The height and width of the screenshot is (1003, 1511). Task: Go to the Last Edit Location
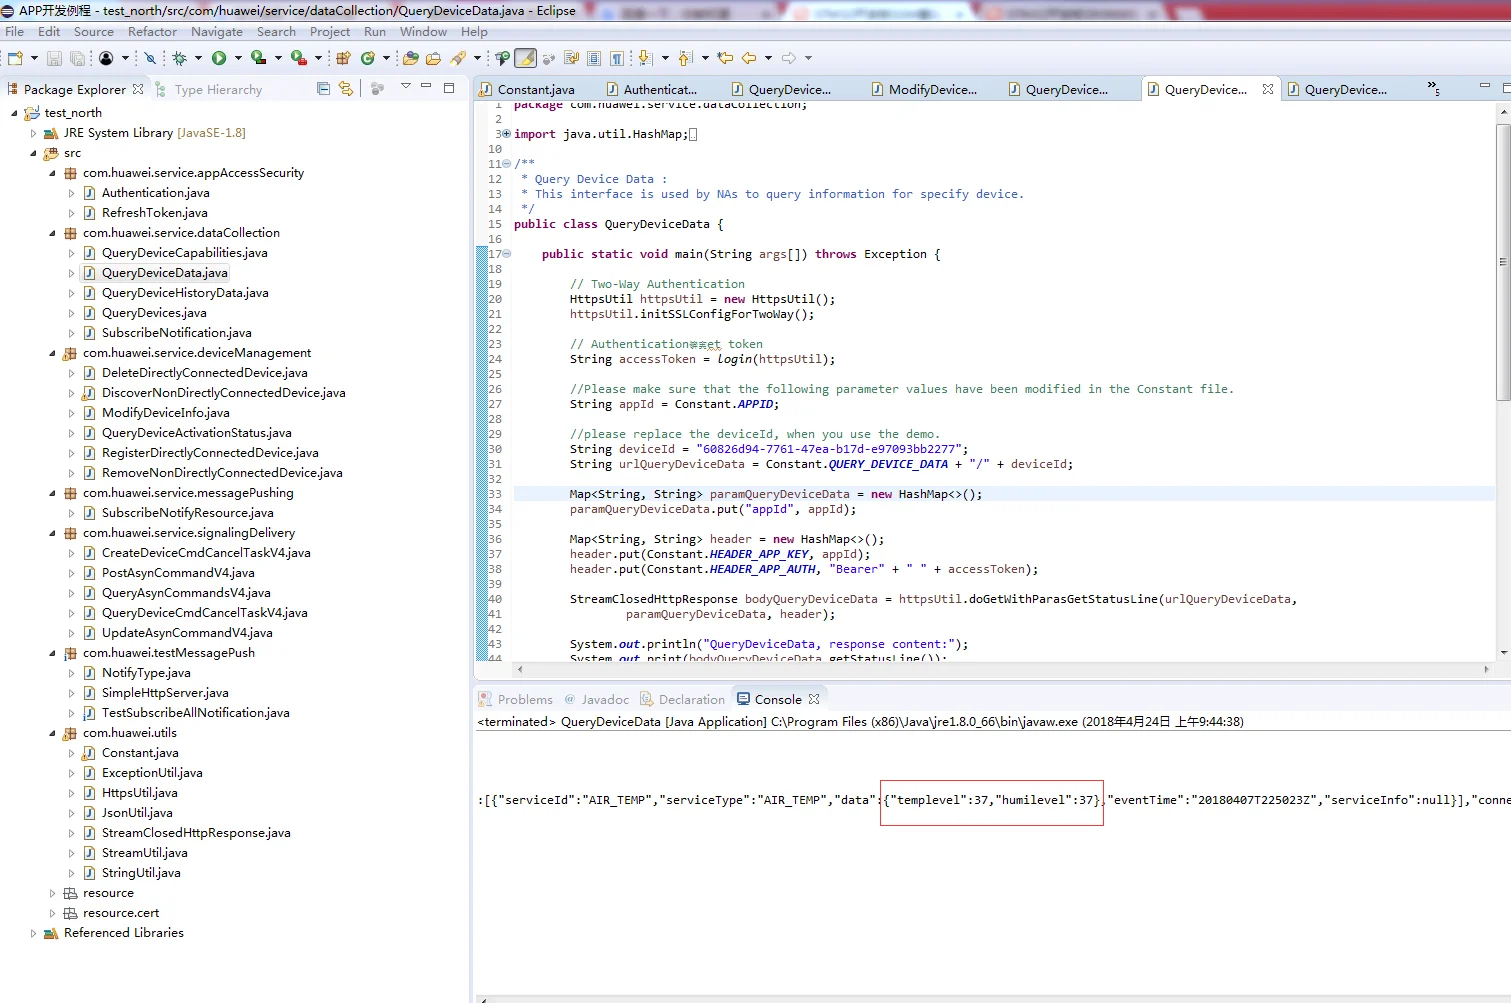click(x=725, y=58)
